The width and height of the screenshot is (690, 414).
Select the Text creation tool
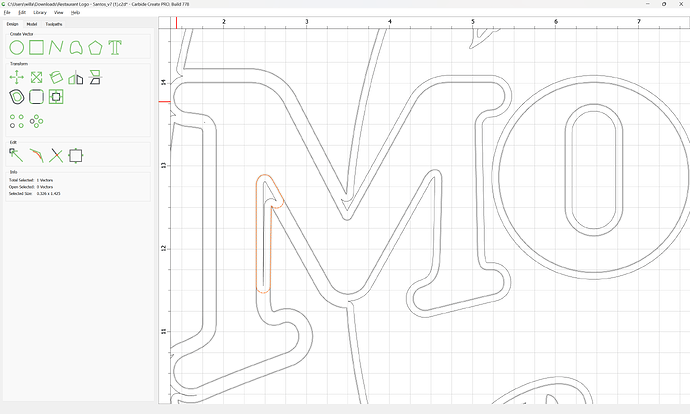115,48
